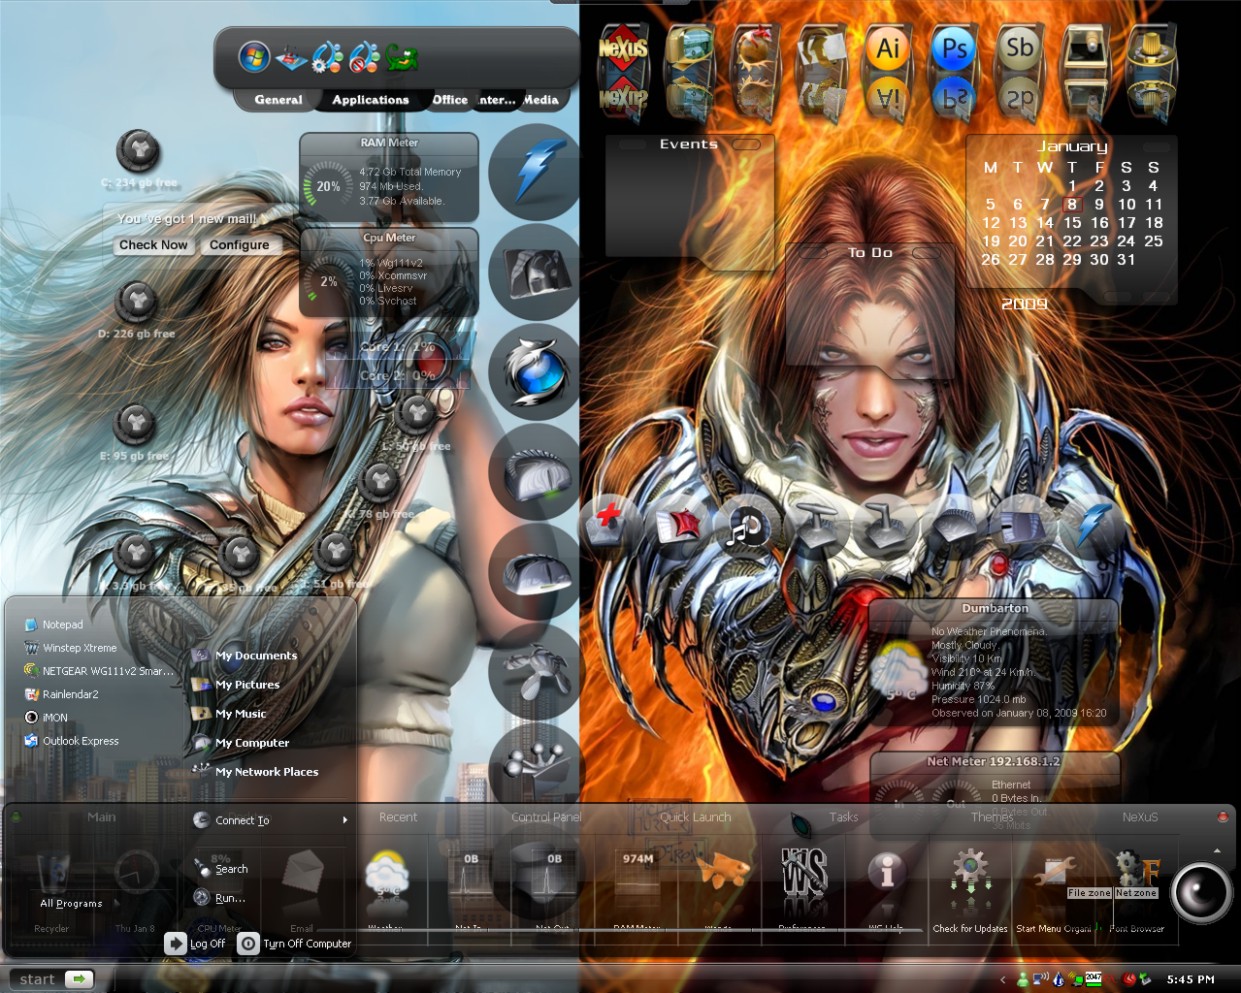The height and width of the screenshot is (993, 1241).
Task: Click the Check Now mail button
Action: coord(153,245)
